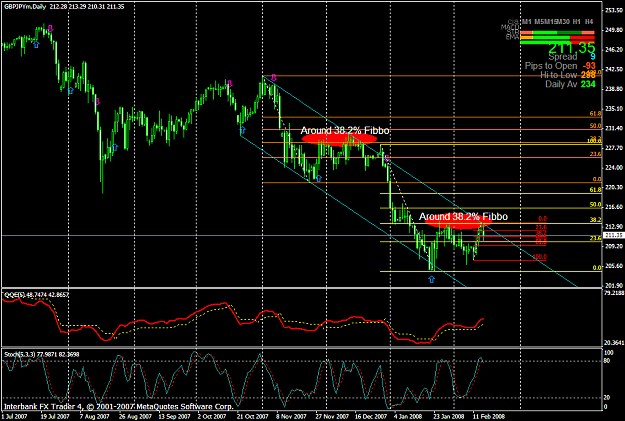Click the large green 211.35 price readout
Screen dimensions: 625x421
click(572, 48)
